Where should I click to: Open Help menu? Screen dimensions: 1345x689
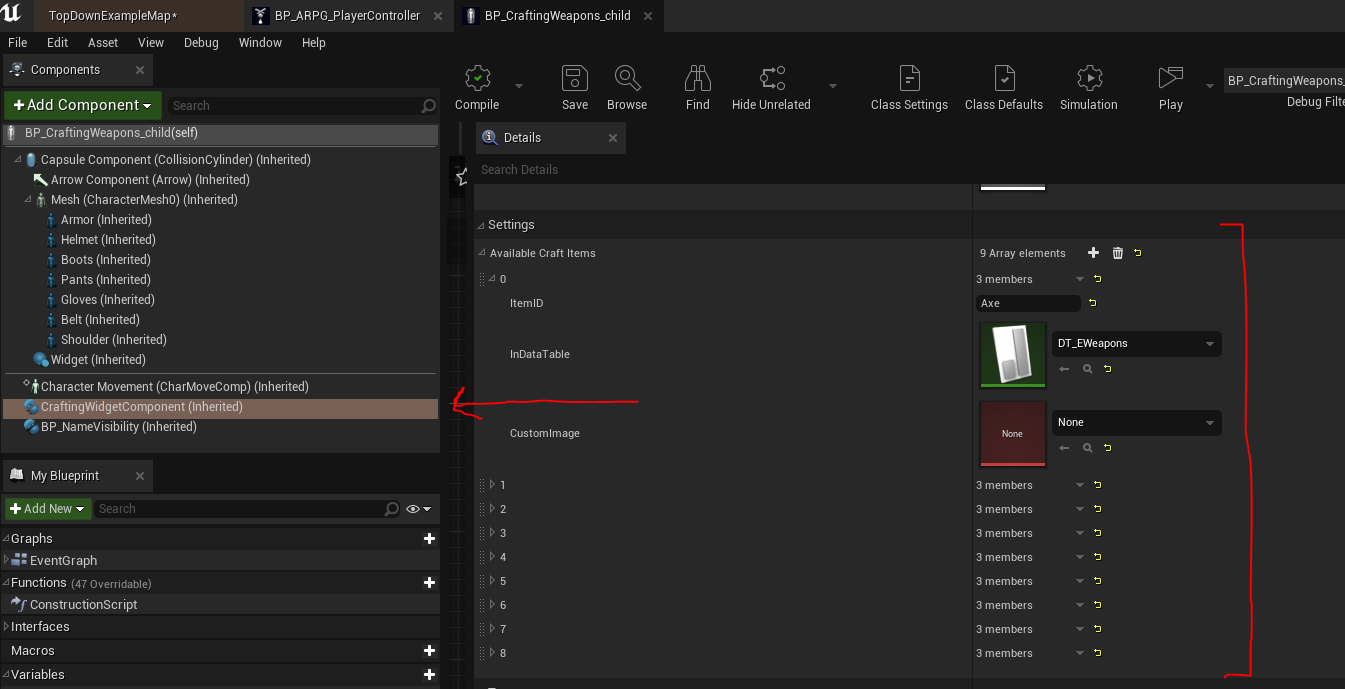[314, 42]
